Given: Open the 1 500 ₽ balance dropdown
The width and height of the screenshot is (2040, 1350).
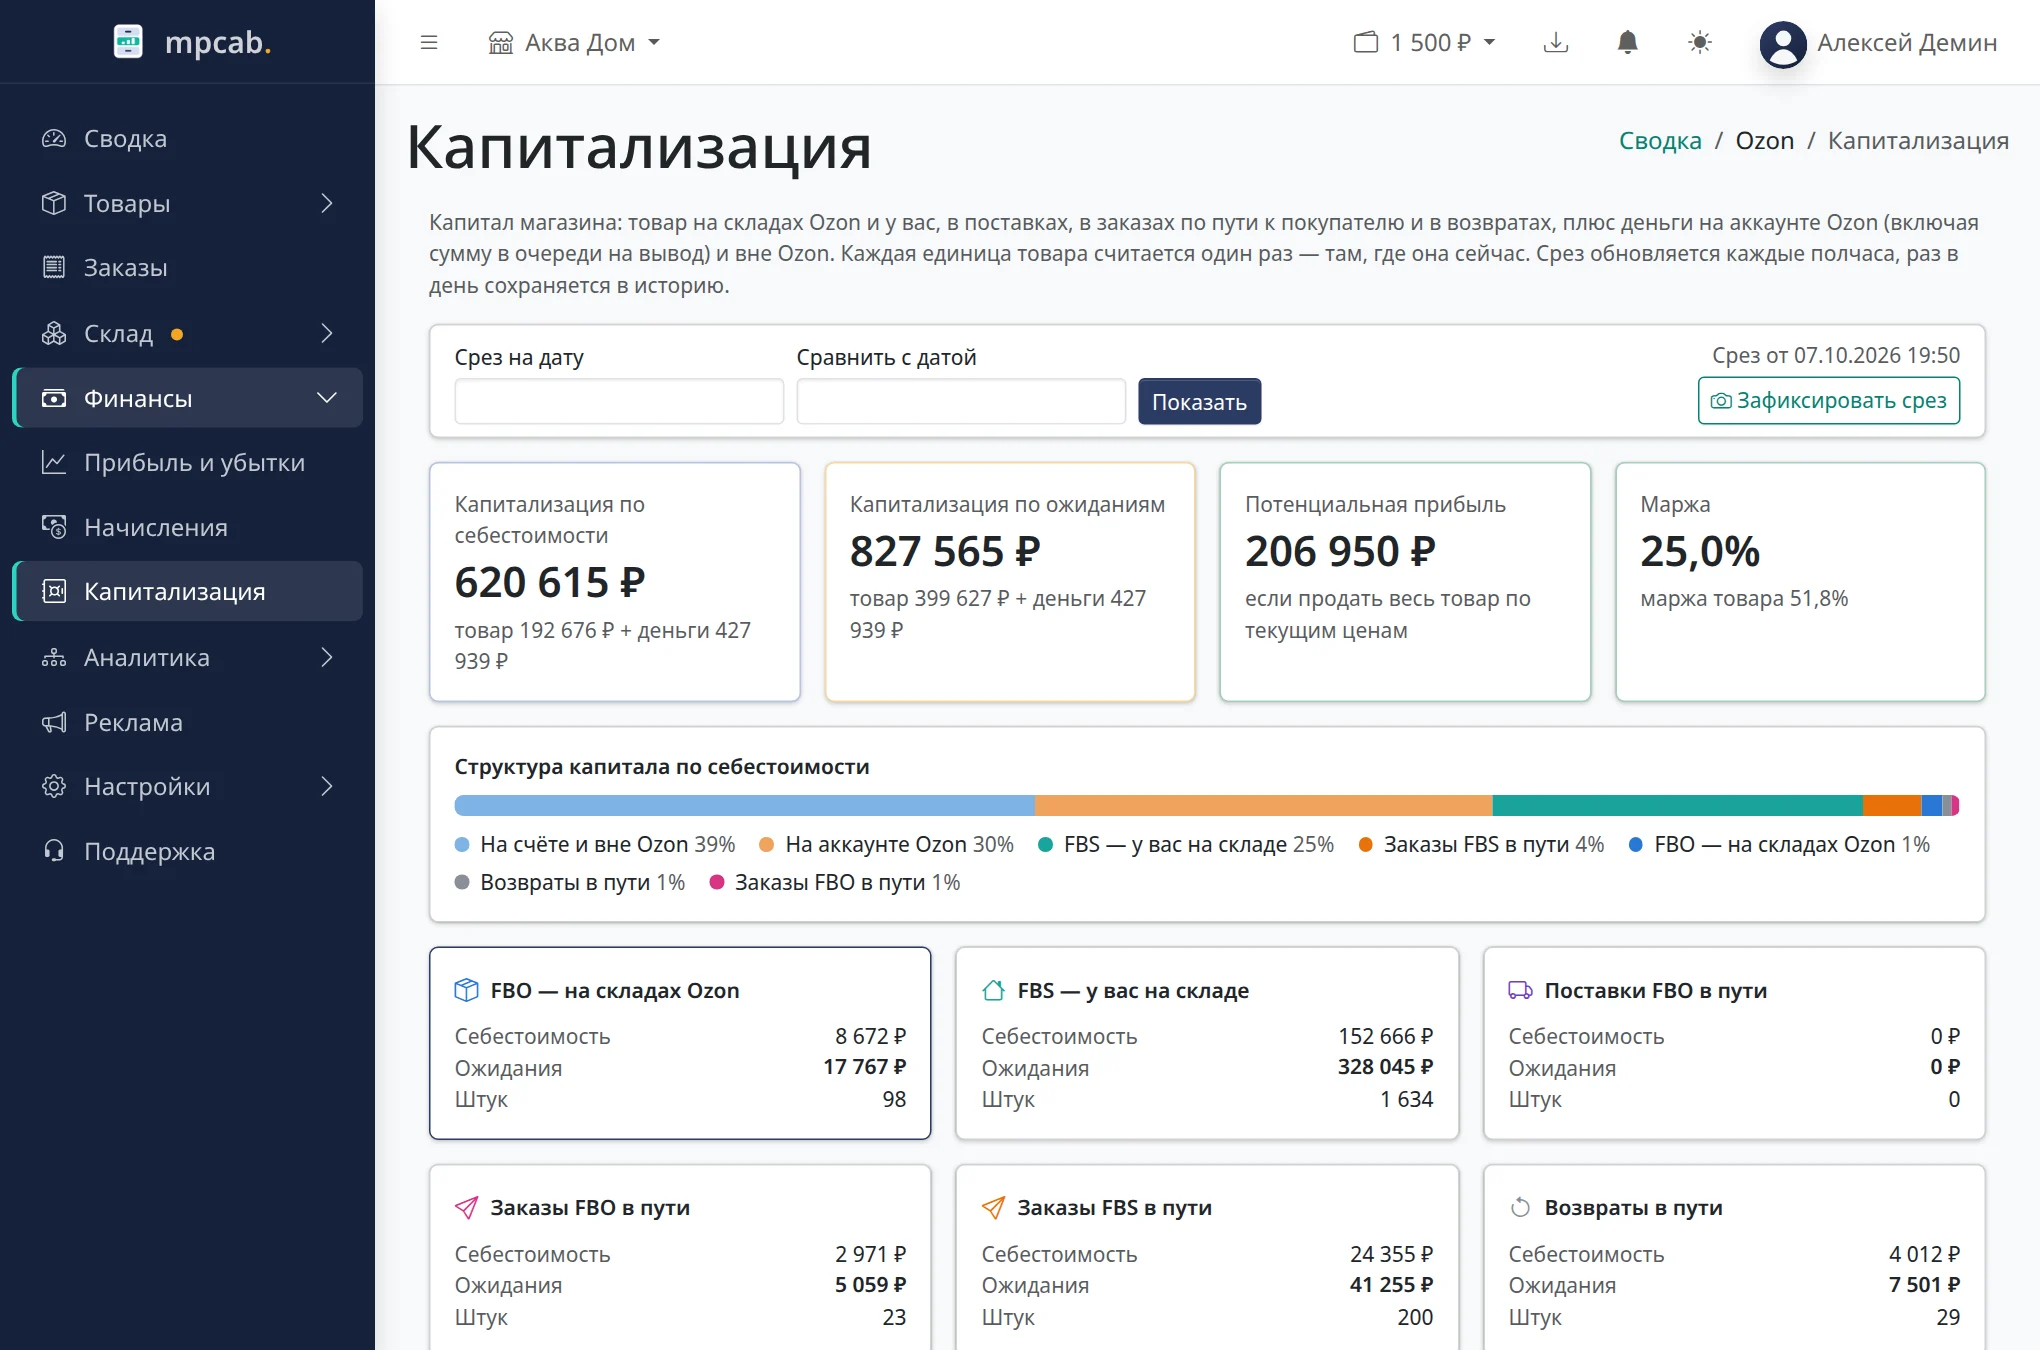Looking at the screenshot, I should pos(1425,42).
